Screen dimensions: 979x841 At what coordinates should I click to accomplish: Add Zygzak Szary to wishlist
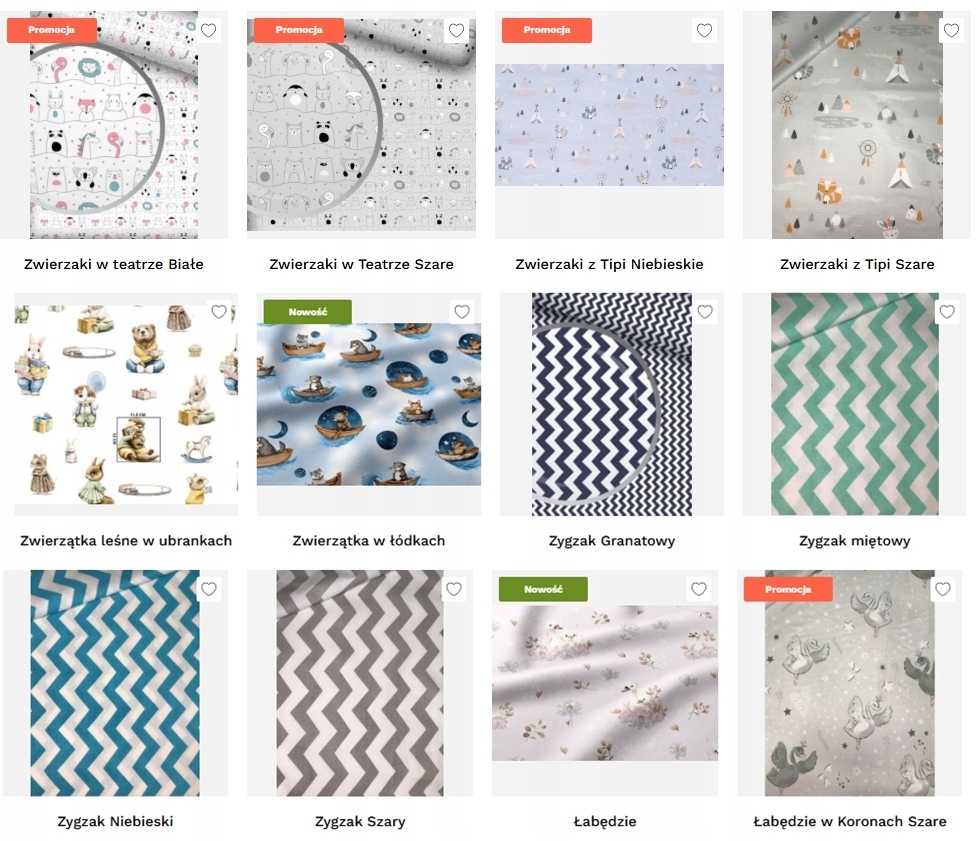click(x=454, y=589)
